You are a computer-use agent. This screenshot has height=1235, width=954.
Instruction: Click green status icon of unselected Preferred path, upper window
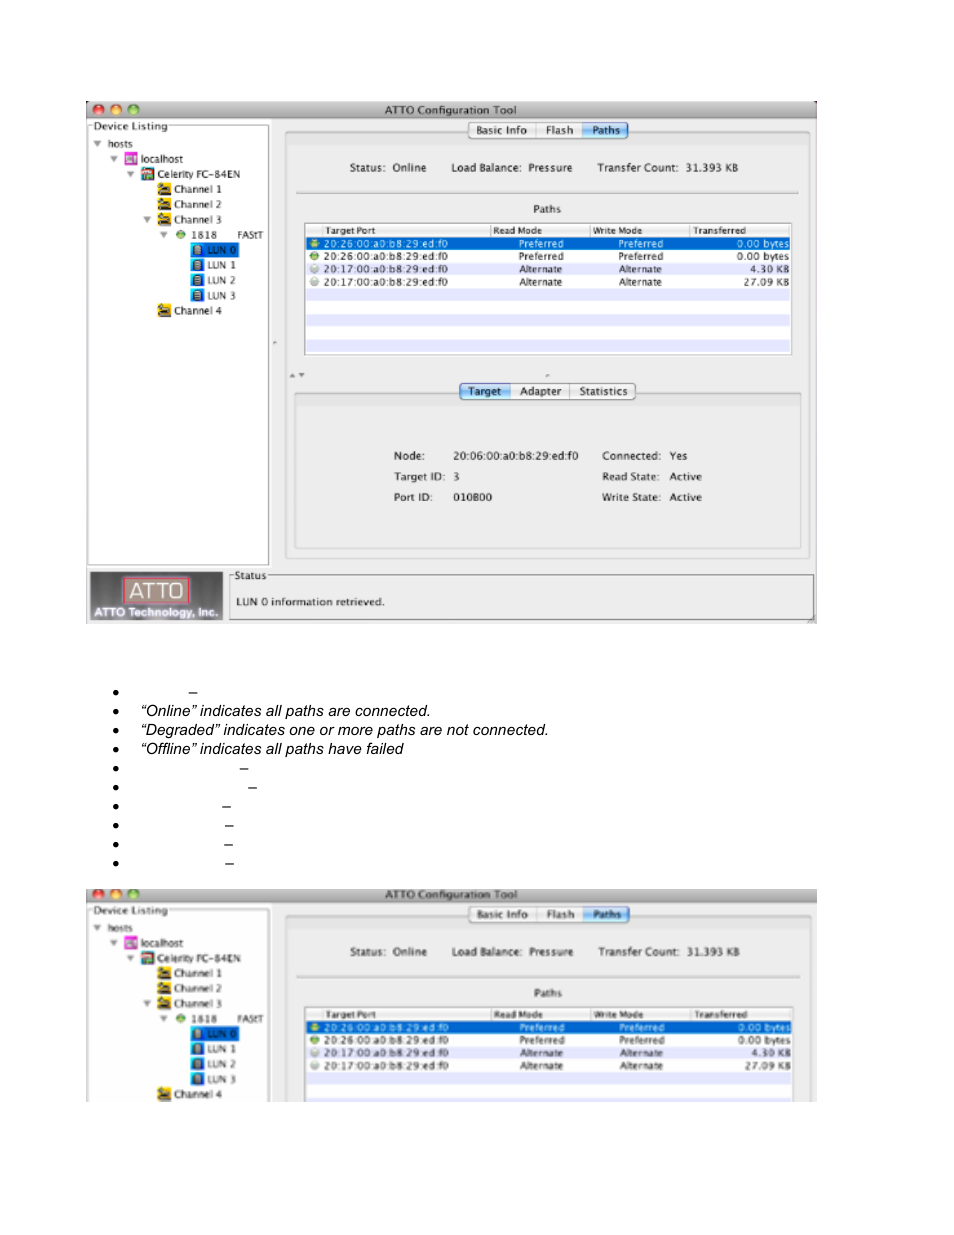click(314, 256)
